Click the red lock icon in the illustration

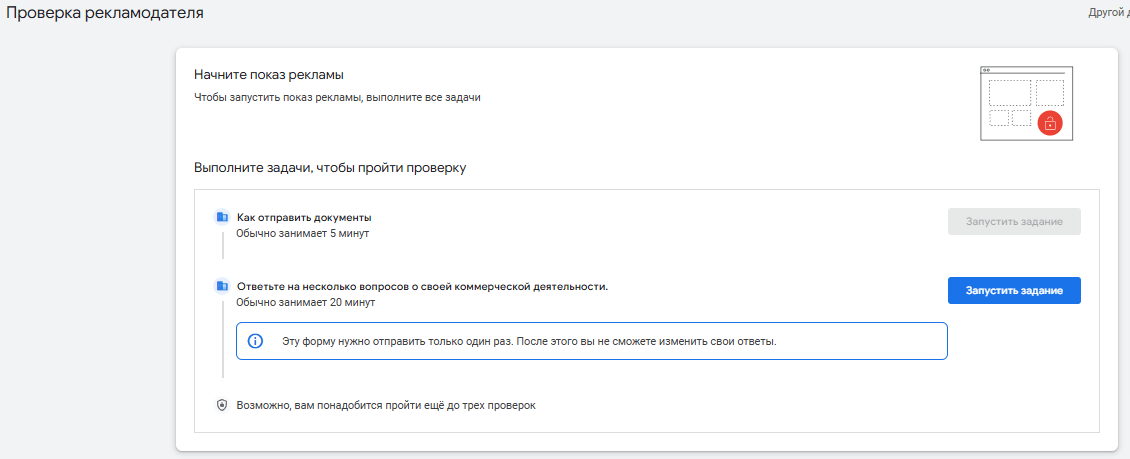point(1049,123)
